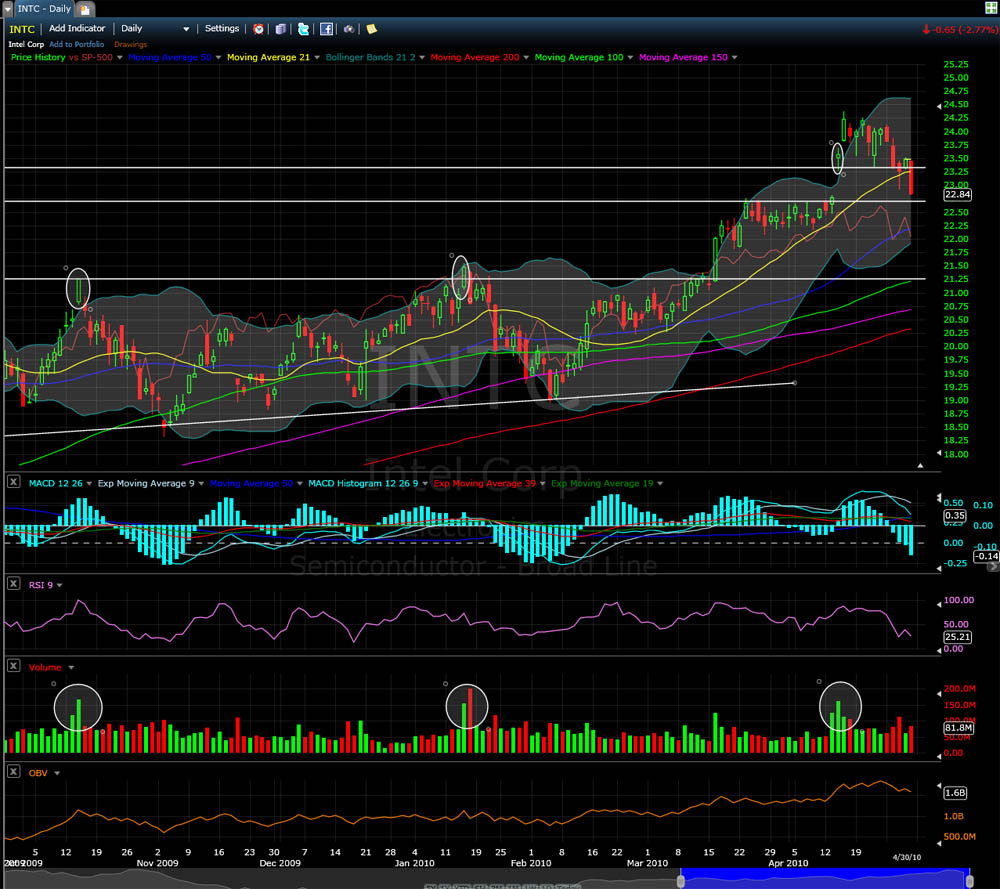Open the Settings menu
The height and width of the screenshot is (889, 1000).
pyautogui.click(x=221, y=29)
